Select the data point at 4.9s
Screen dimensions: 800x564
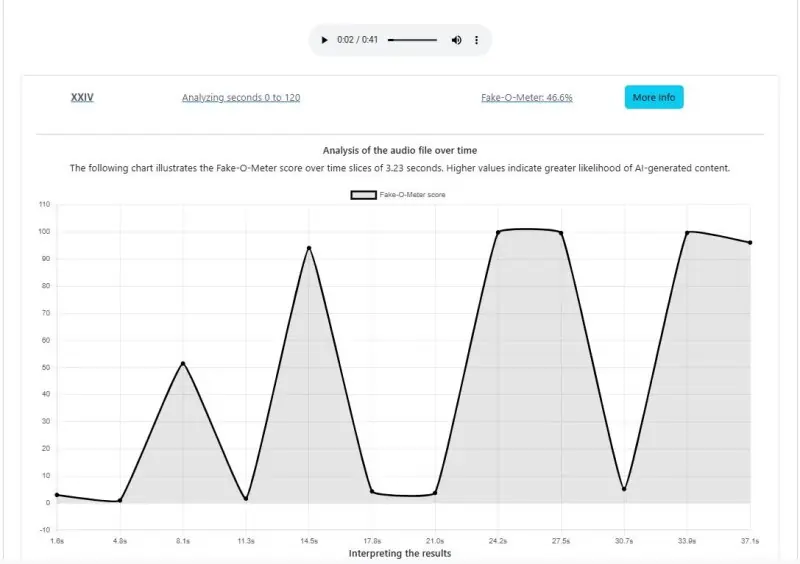click(x=120, y=501)
